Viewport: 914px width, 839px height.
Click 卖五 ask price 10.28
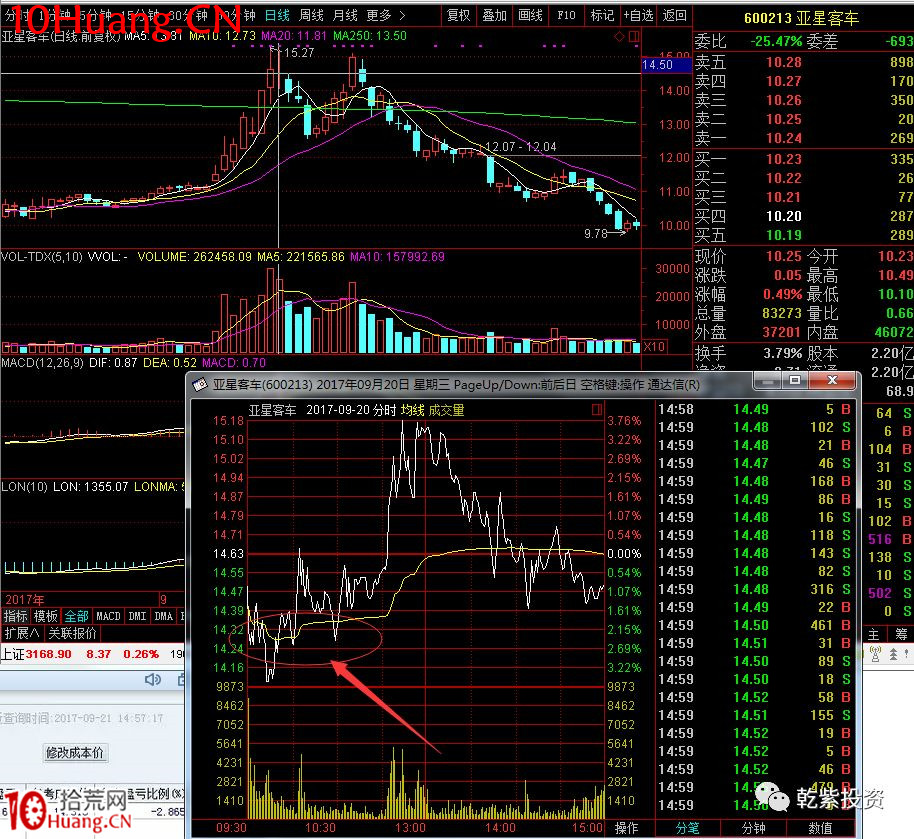tap(783, 62)
